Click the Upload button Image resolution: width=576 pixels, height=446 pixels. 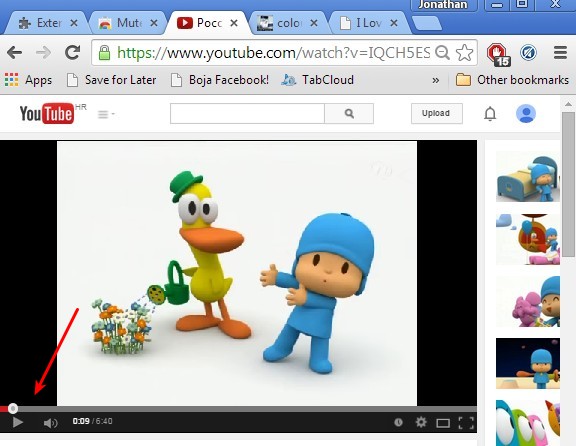436,114
